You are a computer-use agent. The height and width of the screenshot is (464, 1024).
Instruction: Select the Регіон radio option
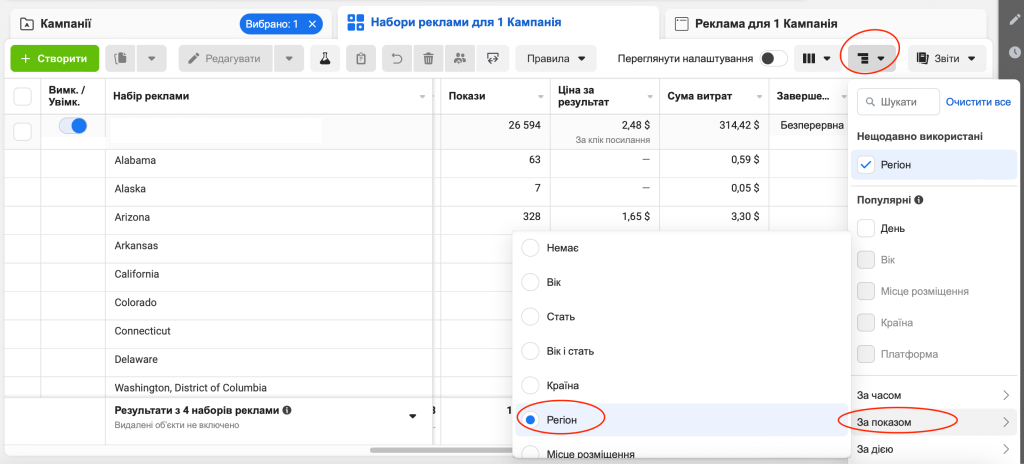click(530, 420)
